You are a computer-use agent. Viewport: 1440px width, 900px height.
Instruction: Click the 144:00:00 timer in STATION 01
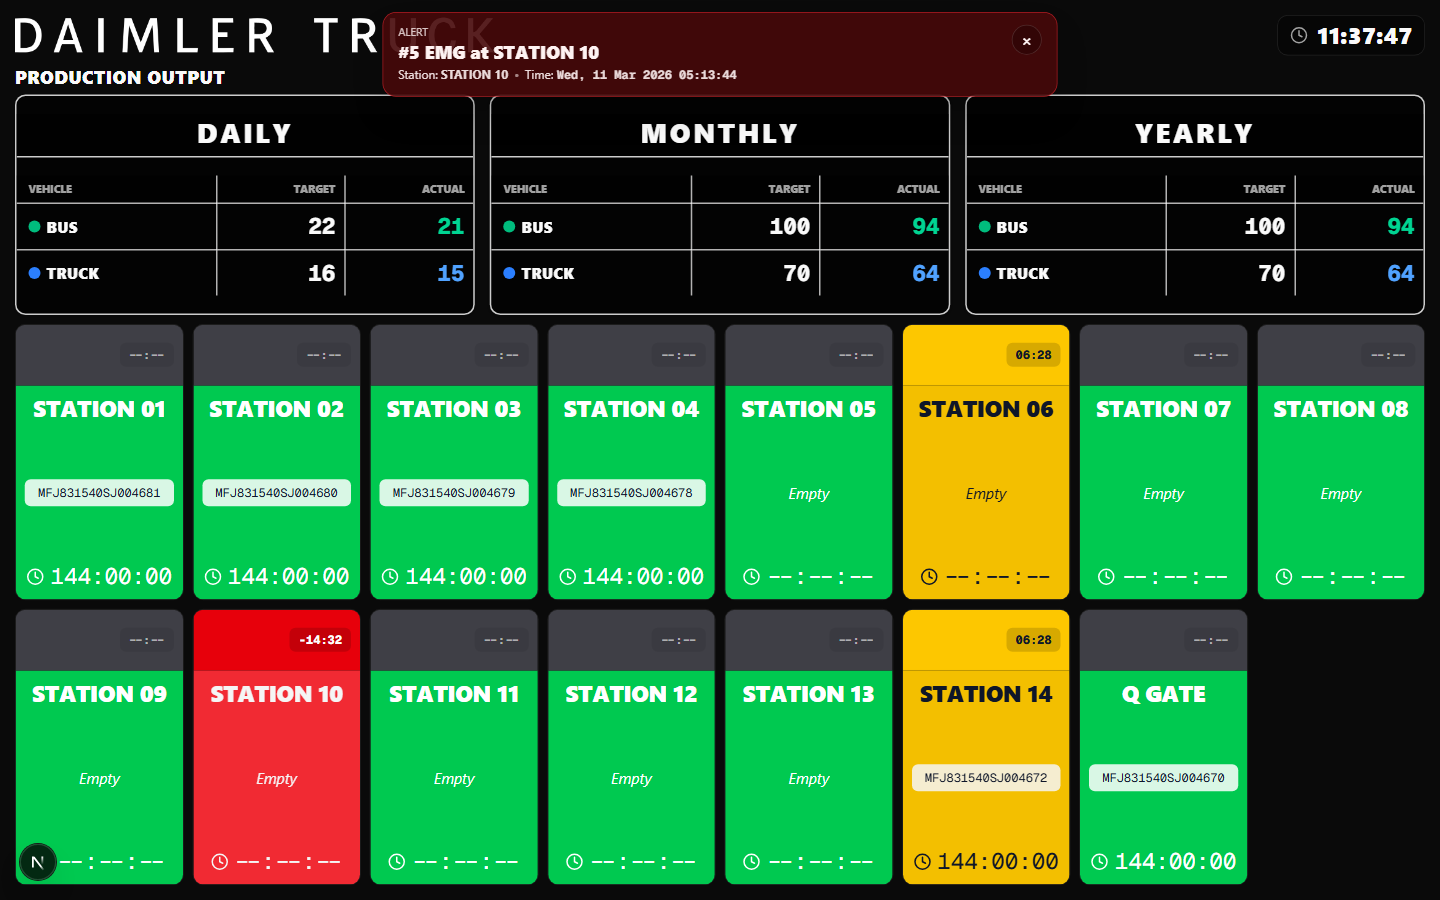coord(111,577)
